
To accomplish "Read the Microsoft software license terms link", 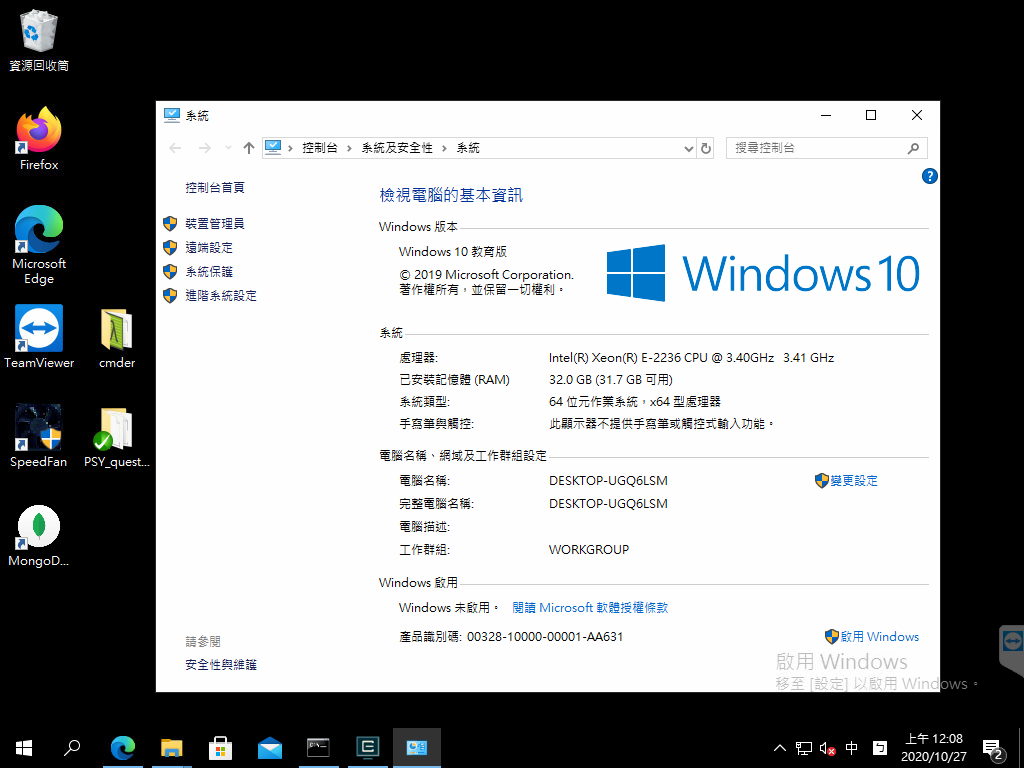I will pos(590,607).
